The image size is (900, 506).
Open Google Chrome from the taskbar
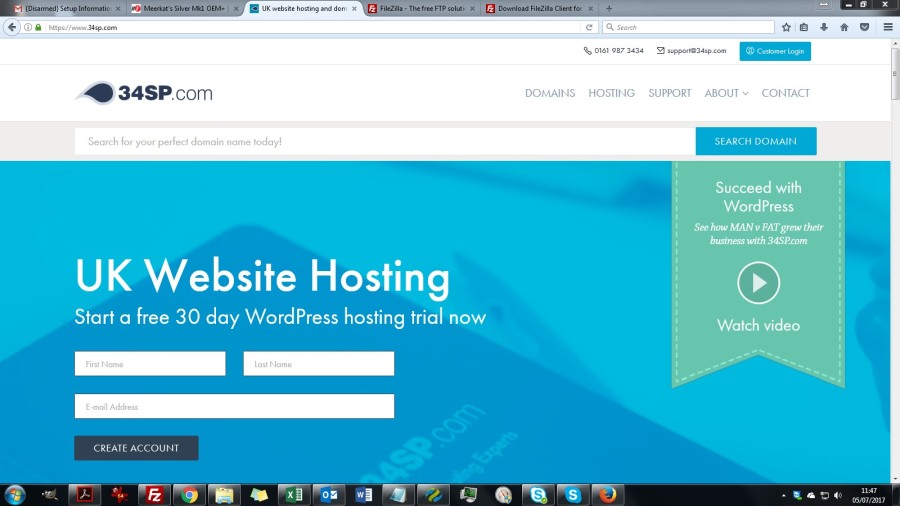189,495
